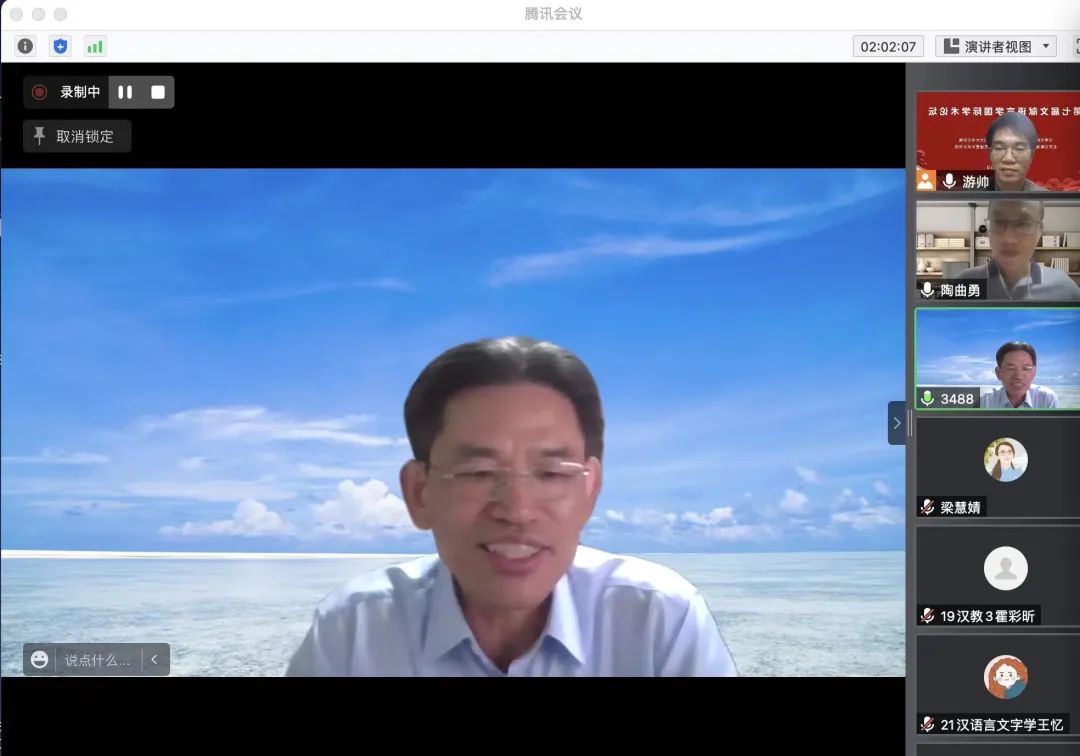Collapse the participant sidebar with the arrow

click(x=896, y=423)
